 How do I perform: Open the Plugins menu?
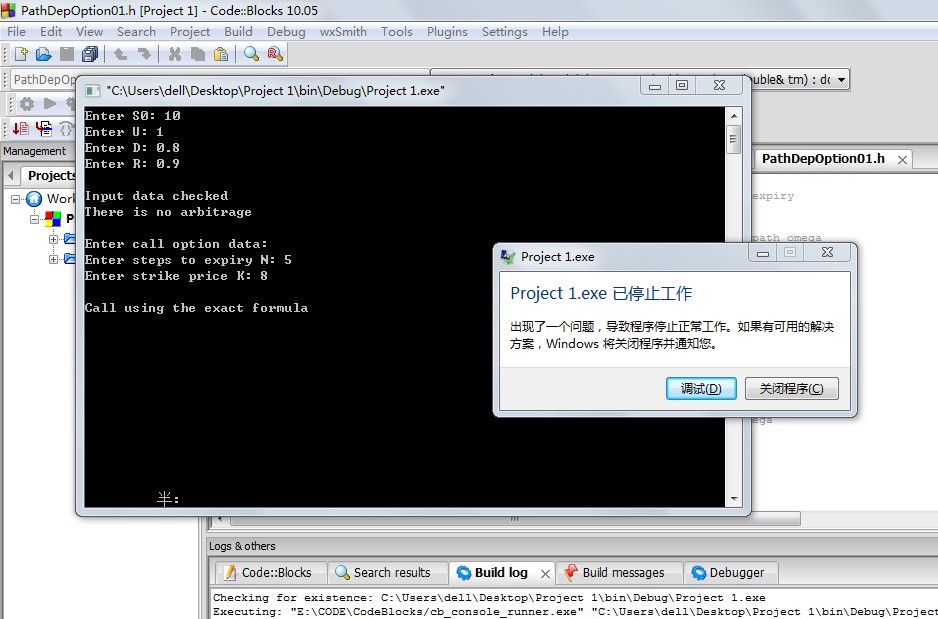pos(447,32)
